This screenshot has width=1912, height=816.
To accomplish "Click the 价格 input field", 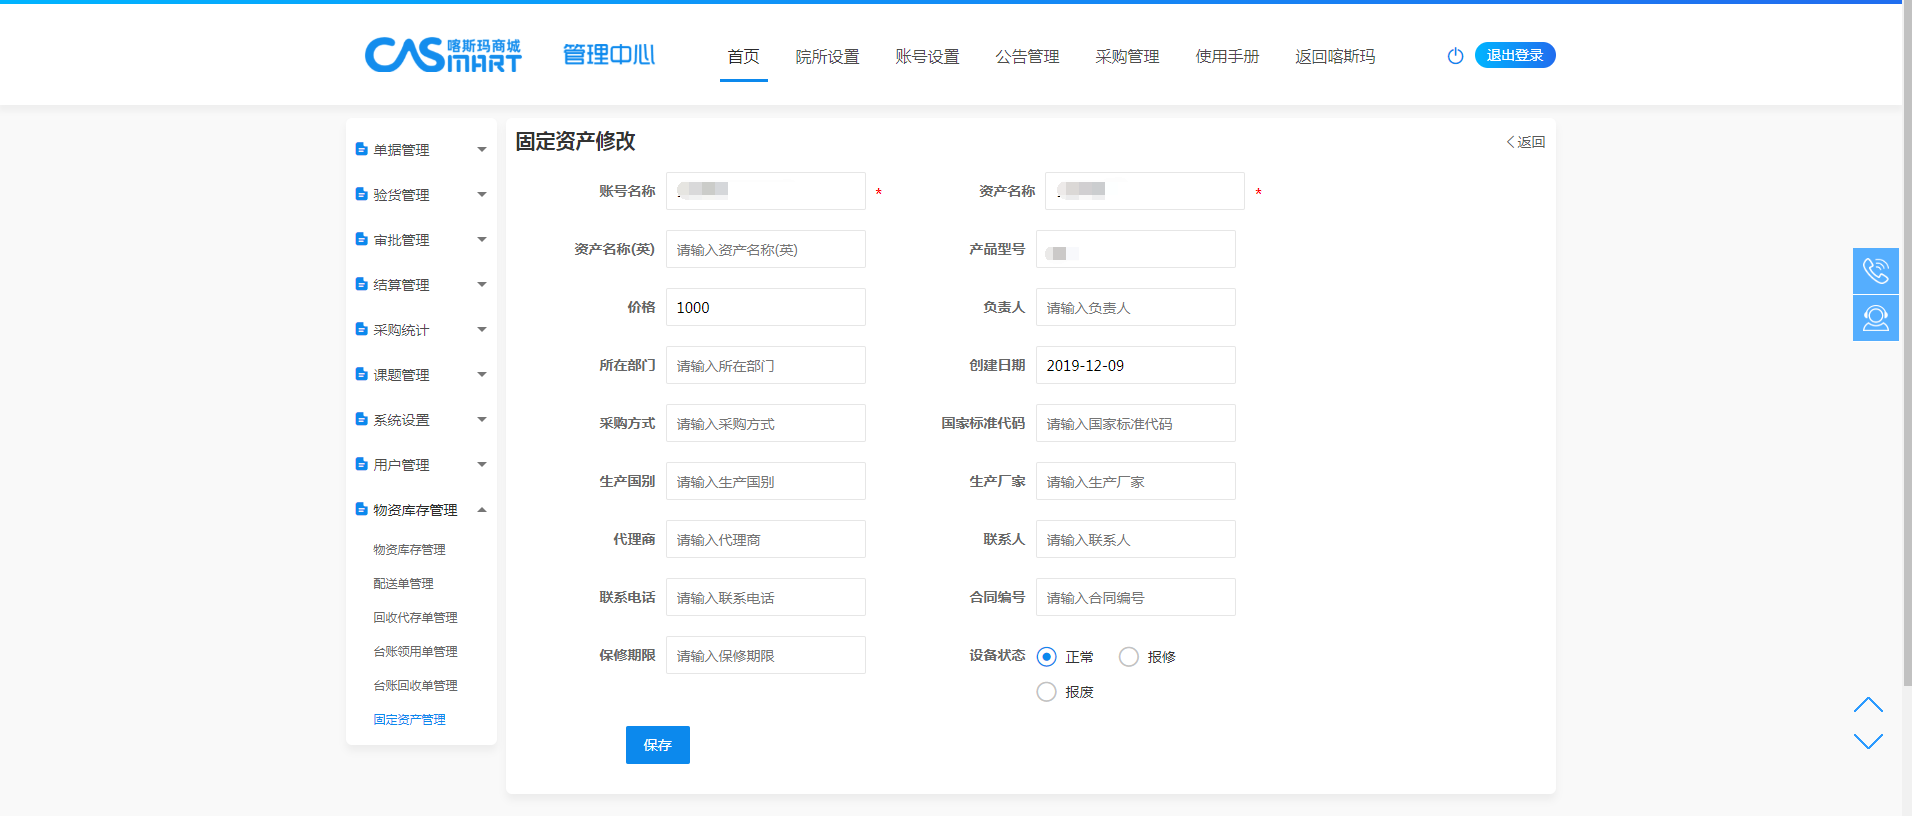I will (765, 308).
